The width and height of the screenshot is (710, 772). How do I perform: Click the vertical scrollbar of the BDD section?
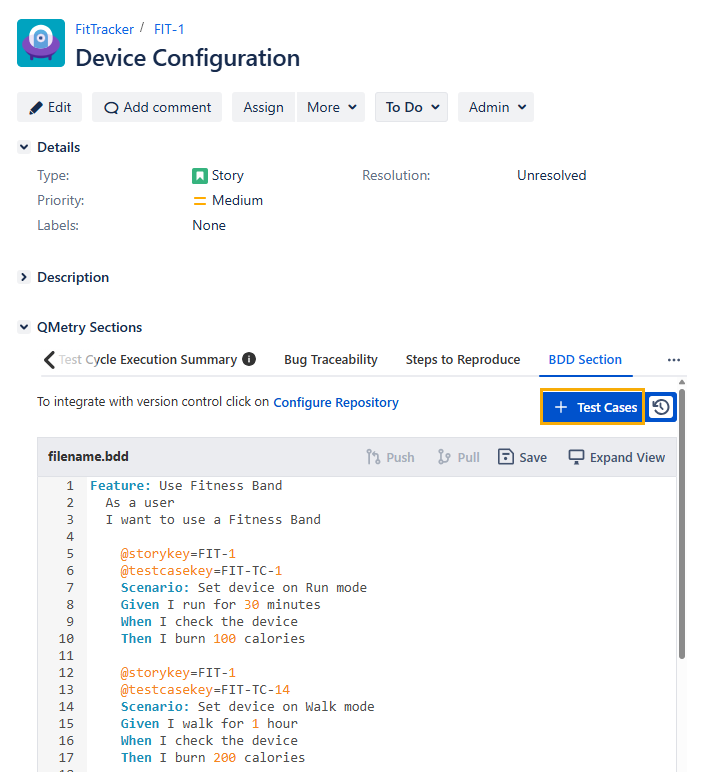[682, 524]
